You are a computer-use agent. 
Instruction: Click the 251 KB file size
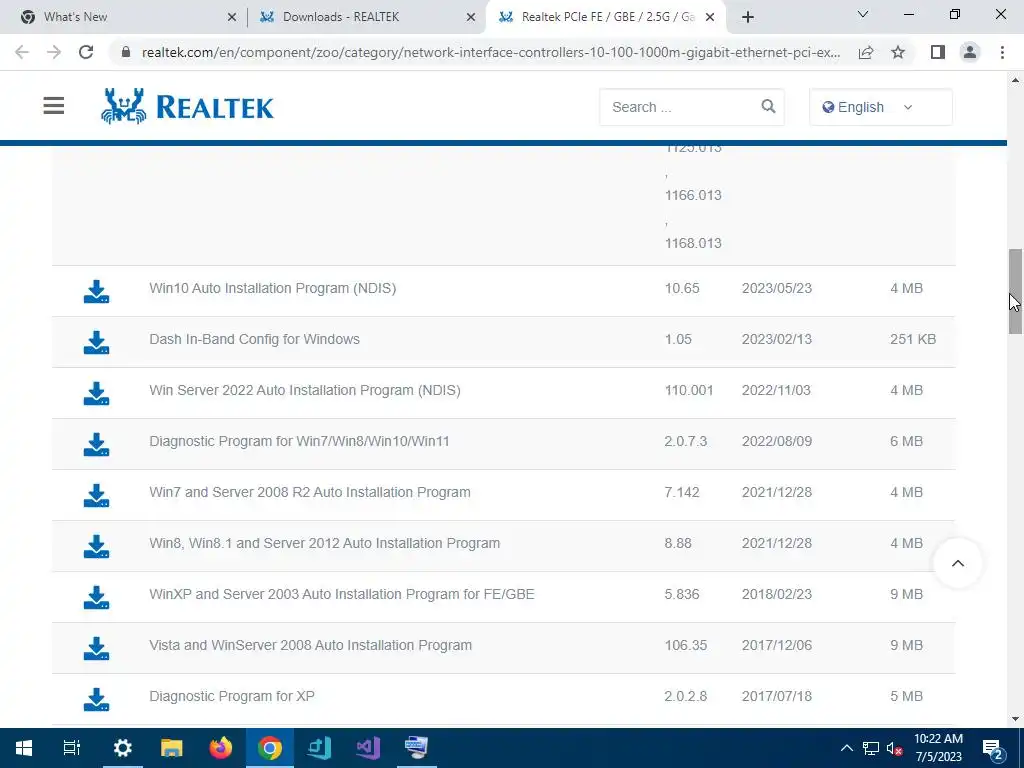913,339
